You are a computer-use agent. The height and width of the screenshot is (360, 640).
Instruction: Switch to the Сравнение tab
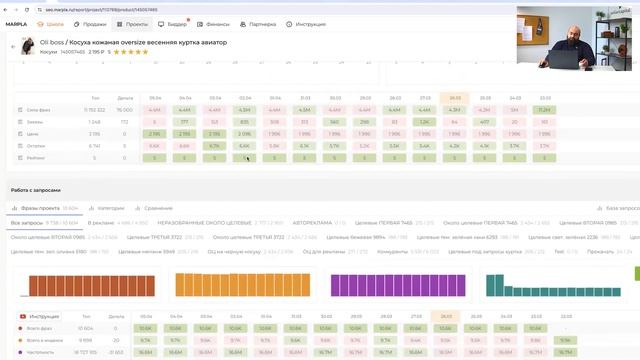pyautogui.click(x=154, y=208)
